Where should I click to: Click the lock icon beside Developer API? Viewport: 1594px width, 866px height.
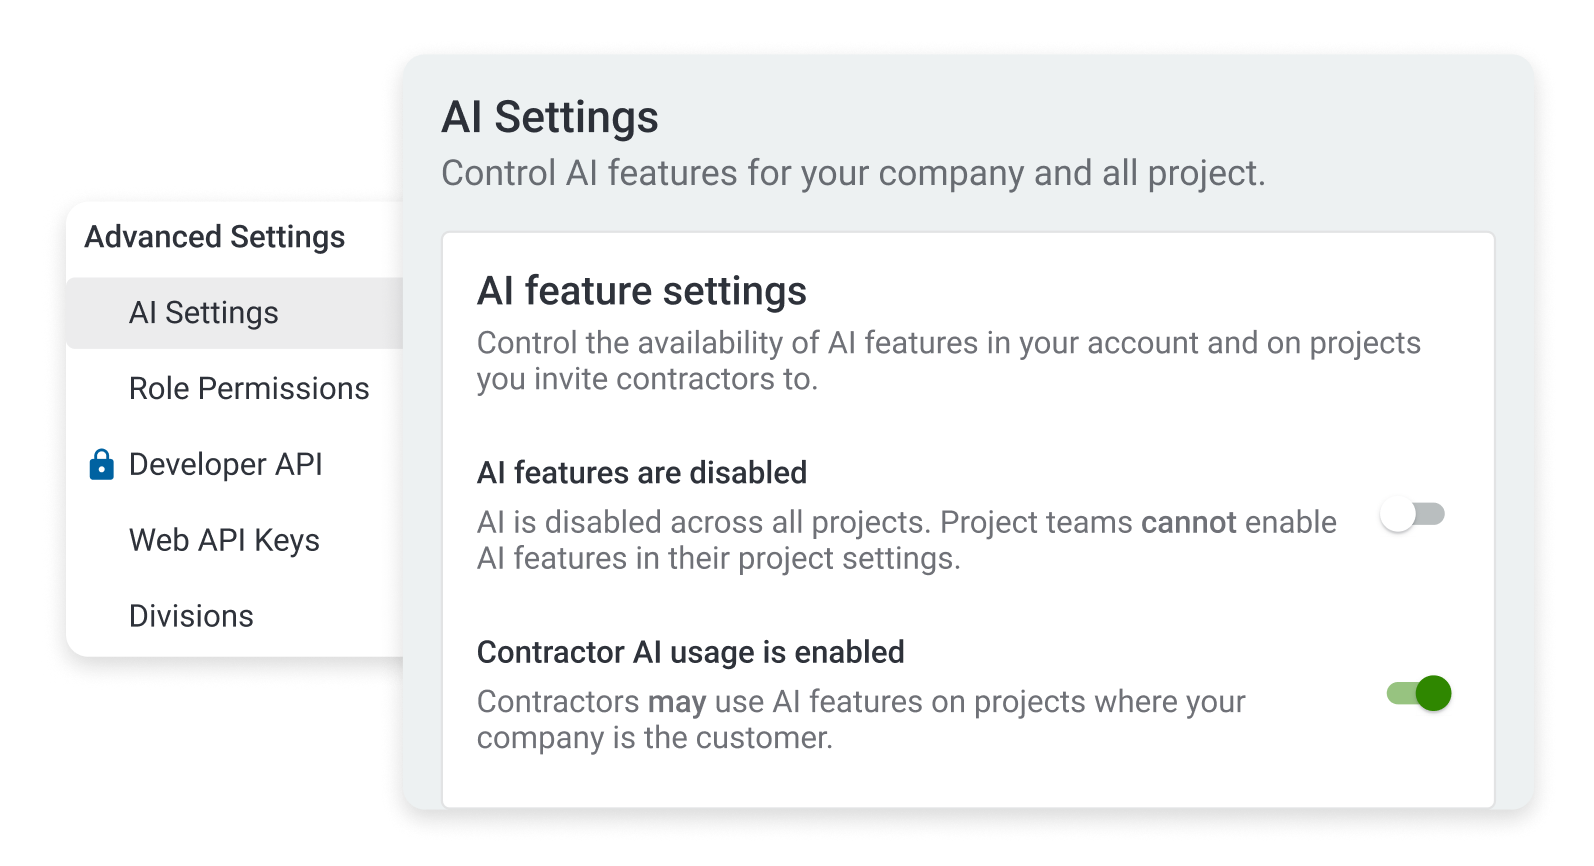(101, 465)
